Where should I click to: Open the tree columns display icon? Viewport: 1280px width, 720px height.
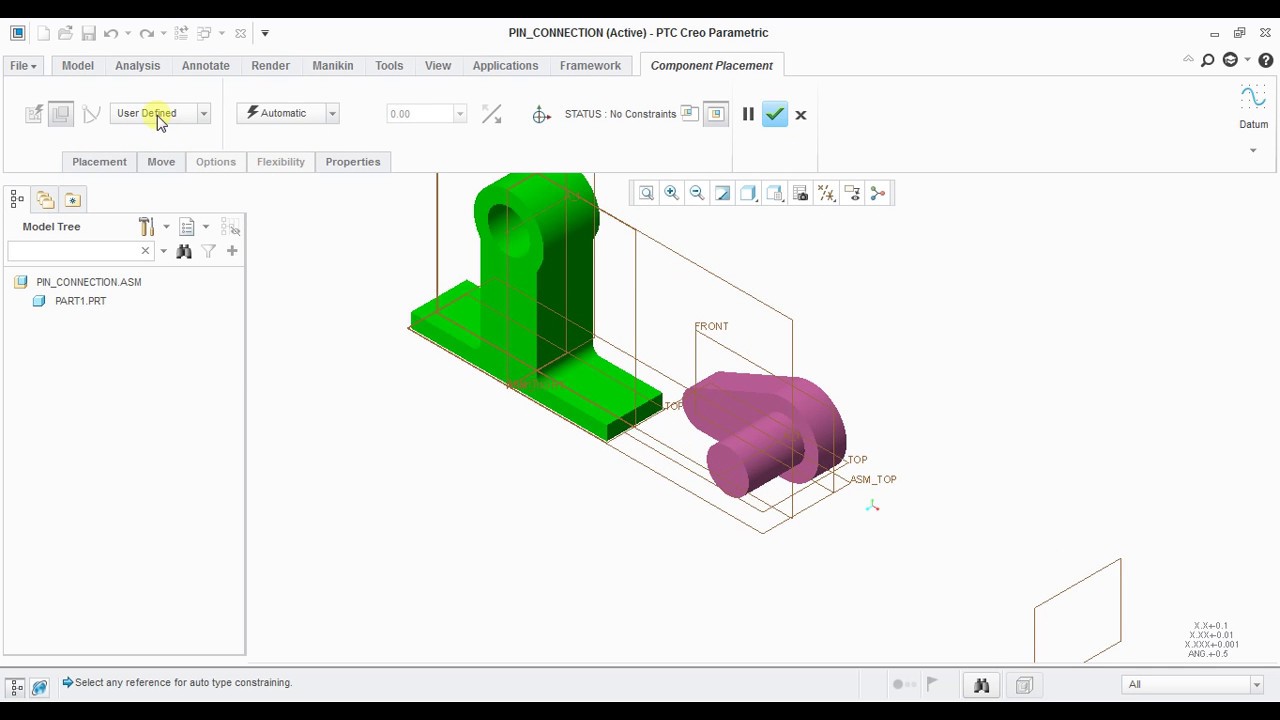(x=187, y=227)
